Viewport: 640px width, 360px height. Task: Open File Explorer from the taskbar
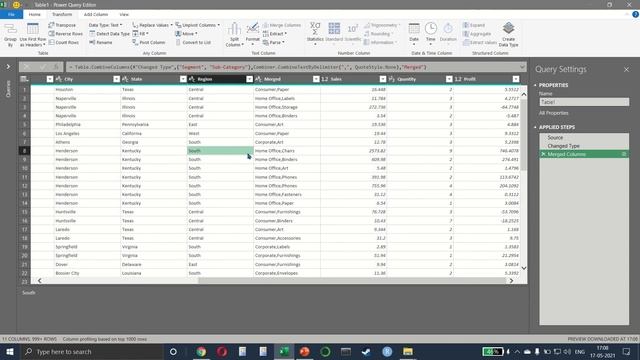[x=408, y=351]
